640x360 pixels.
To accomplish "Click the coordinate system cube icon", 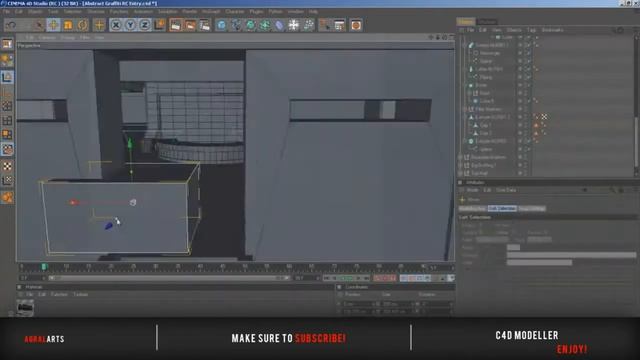I will [159, 25].
